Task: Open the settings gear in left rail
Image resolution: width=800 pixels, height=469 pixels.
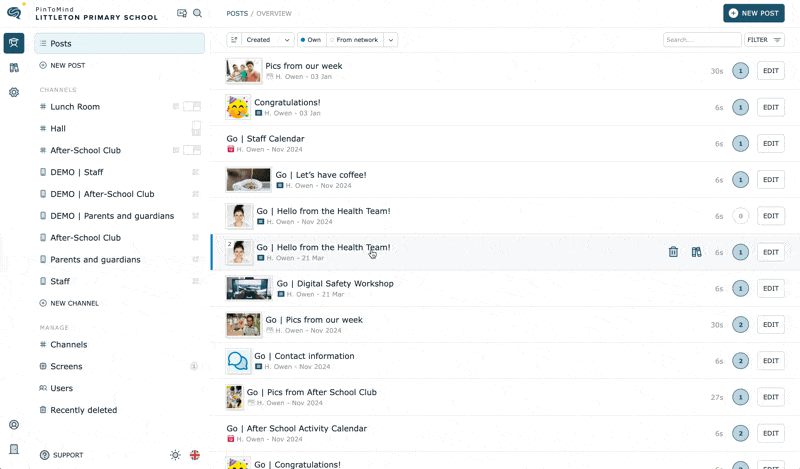Action: [14, 92]
